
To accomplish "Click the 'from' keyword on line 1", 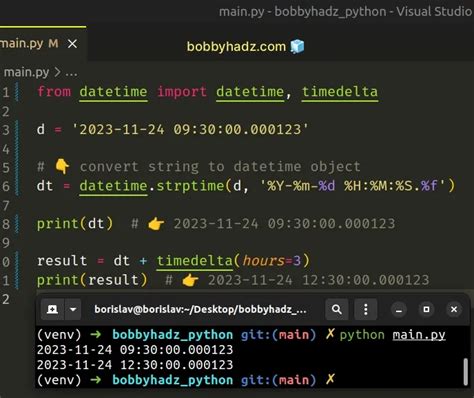I will [x=54, y=91].
